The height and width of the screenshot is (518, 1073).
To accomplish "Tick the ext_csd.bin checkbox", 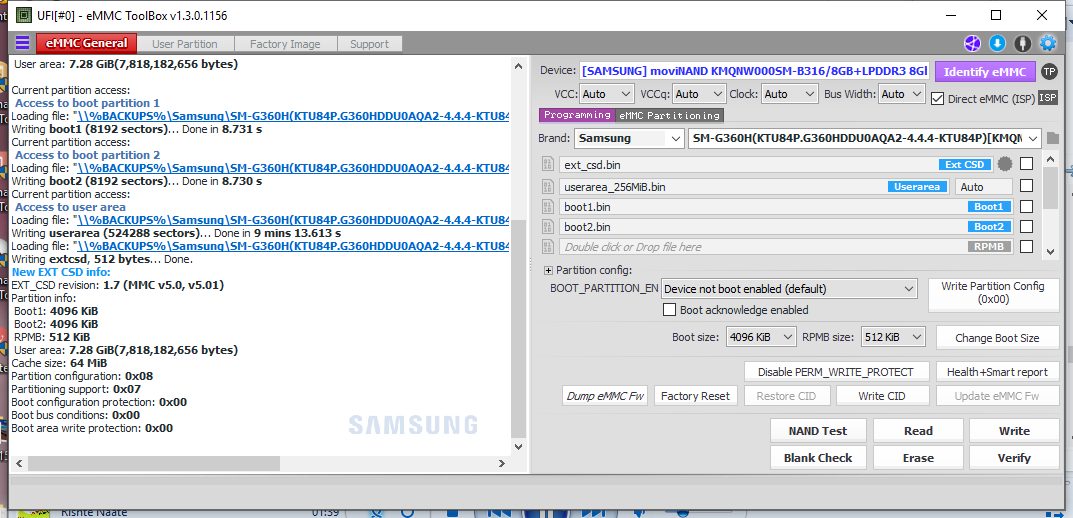I will click(x=1026, y=164).
